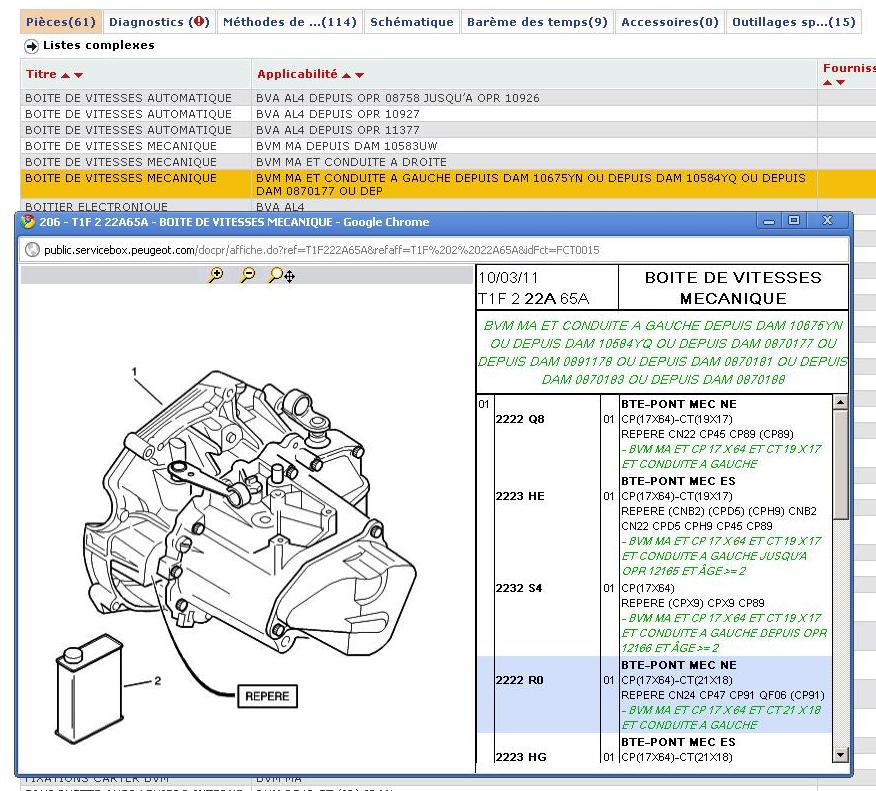Viewport: 876px width, 791px height.
Task: Click part reference 2223 HE
Action: pyautogui.click(x=520, y=496)
